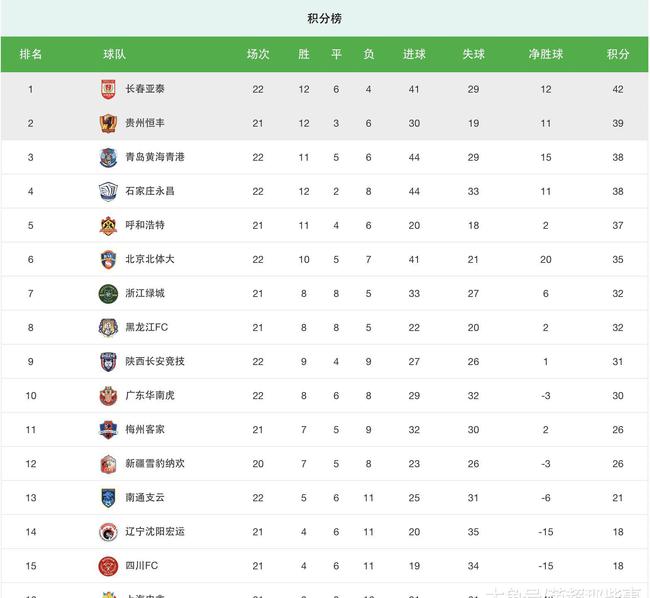Click the 积分榜 title tab

[x=325, y=18]
